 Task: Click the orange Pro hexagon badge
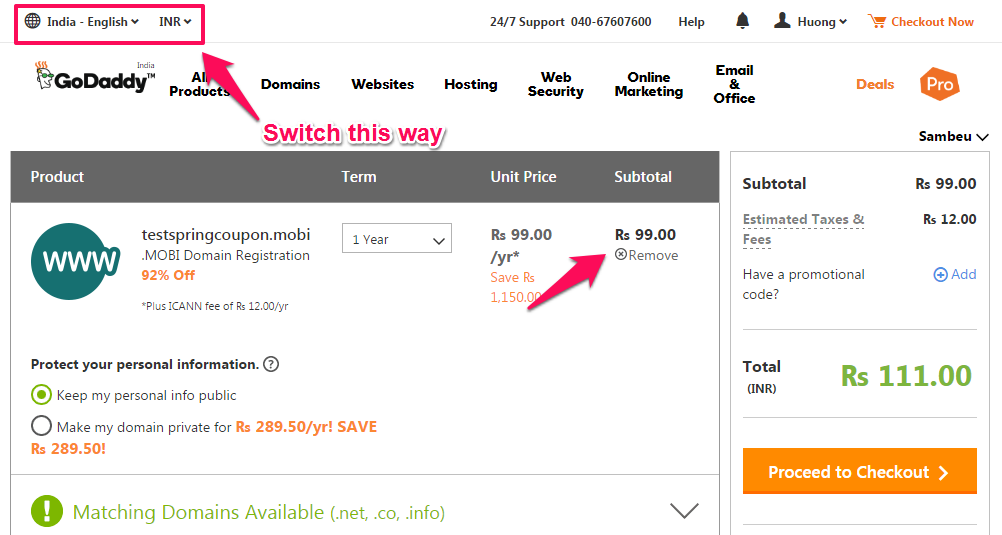pos(939,84)
